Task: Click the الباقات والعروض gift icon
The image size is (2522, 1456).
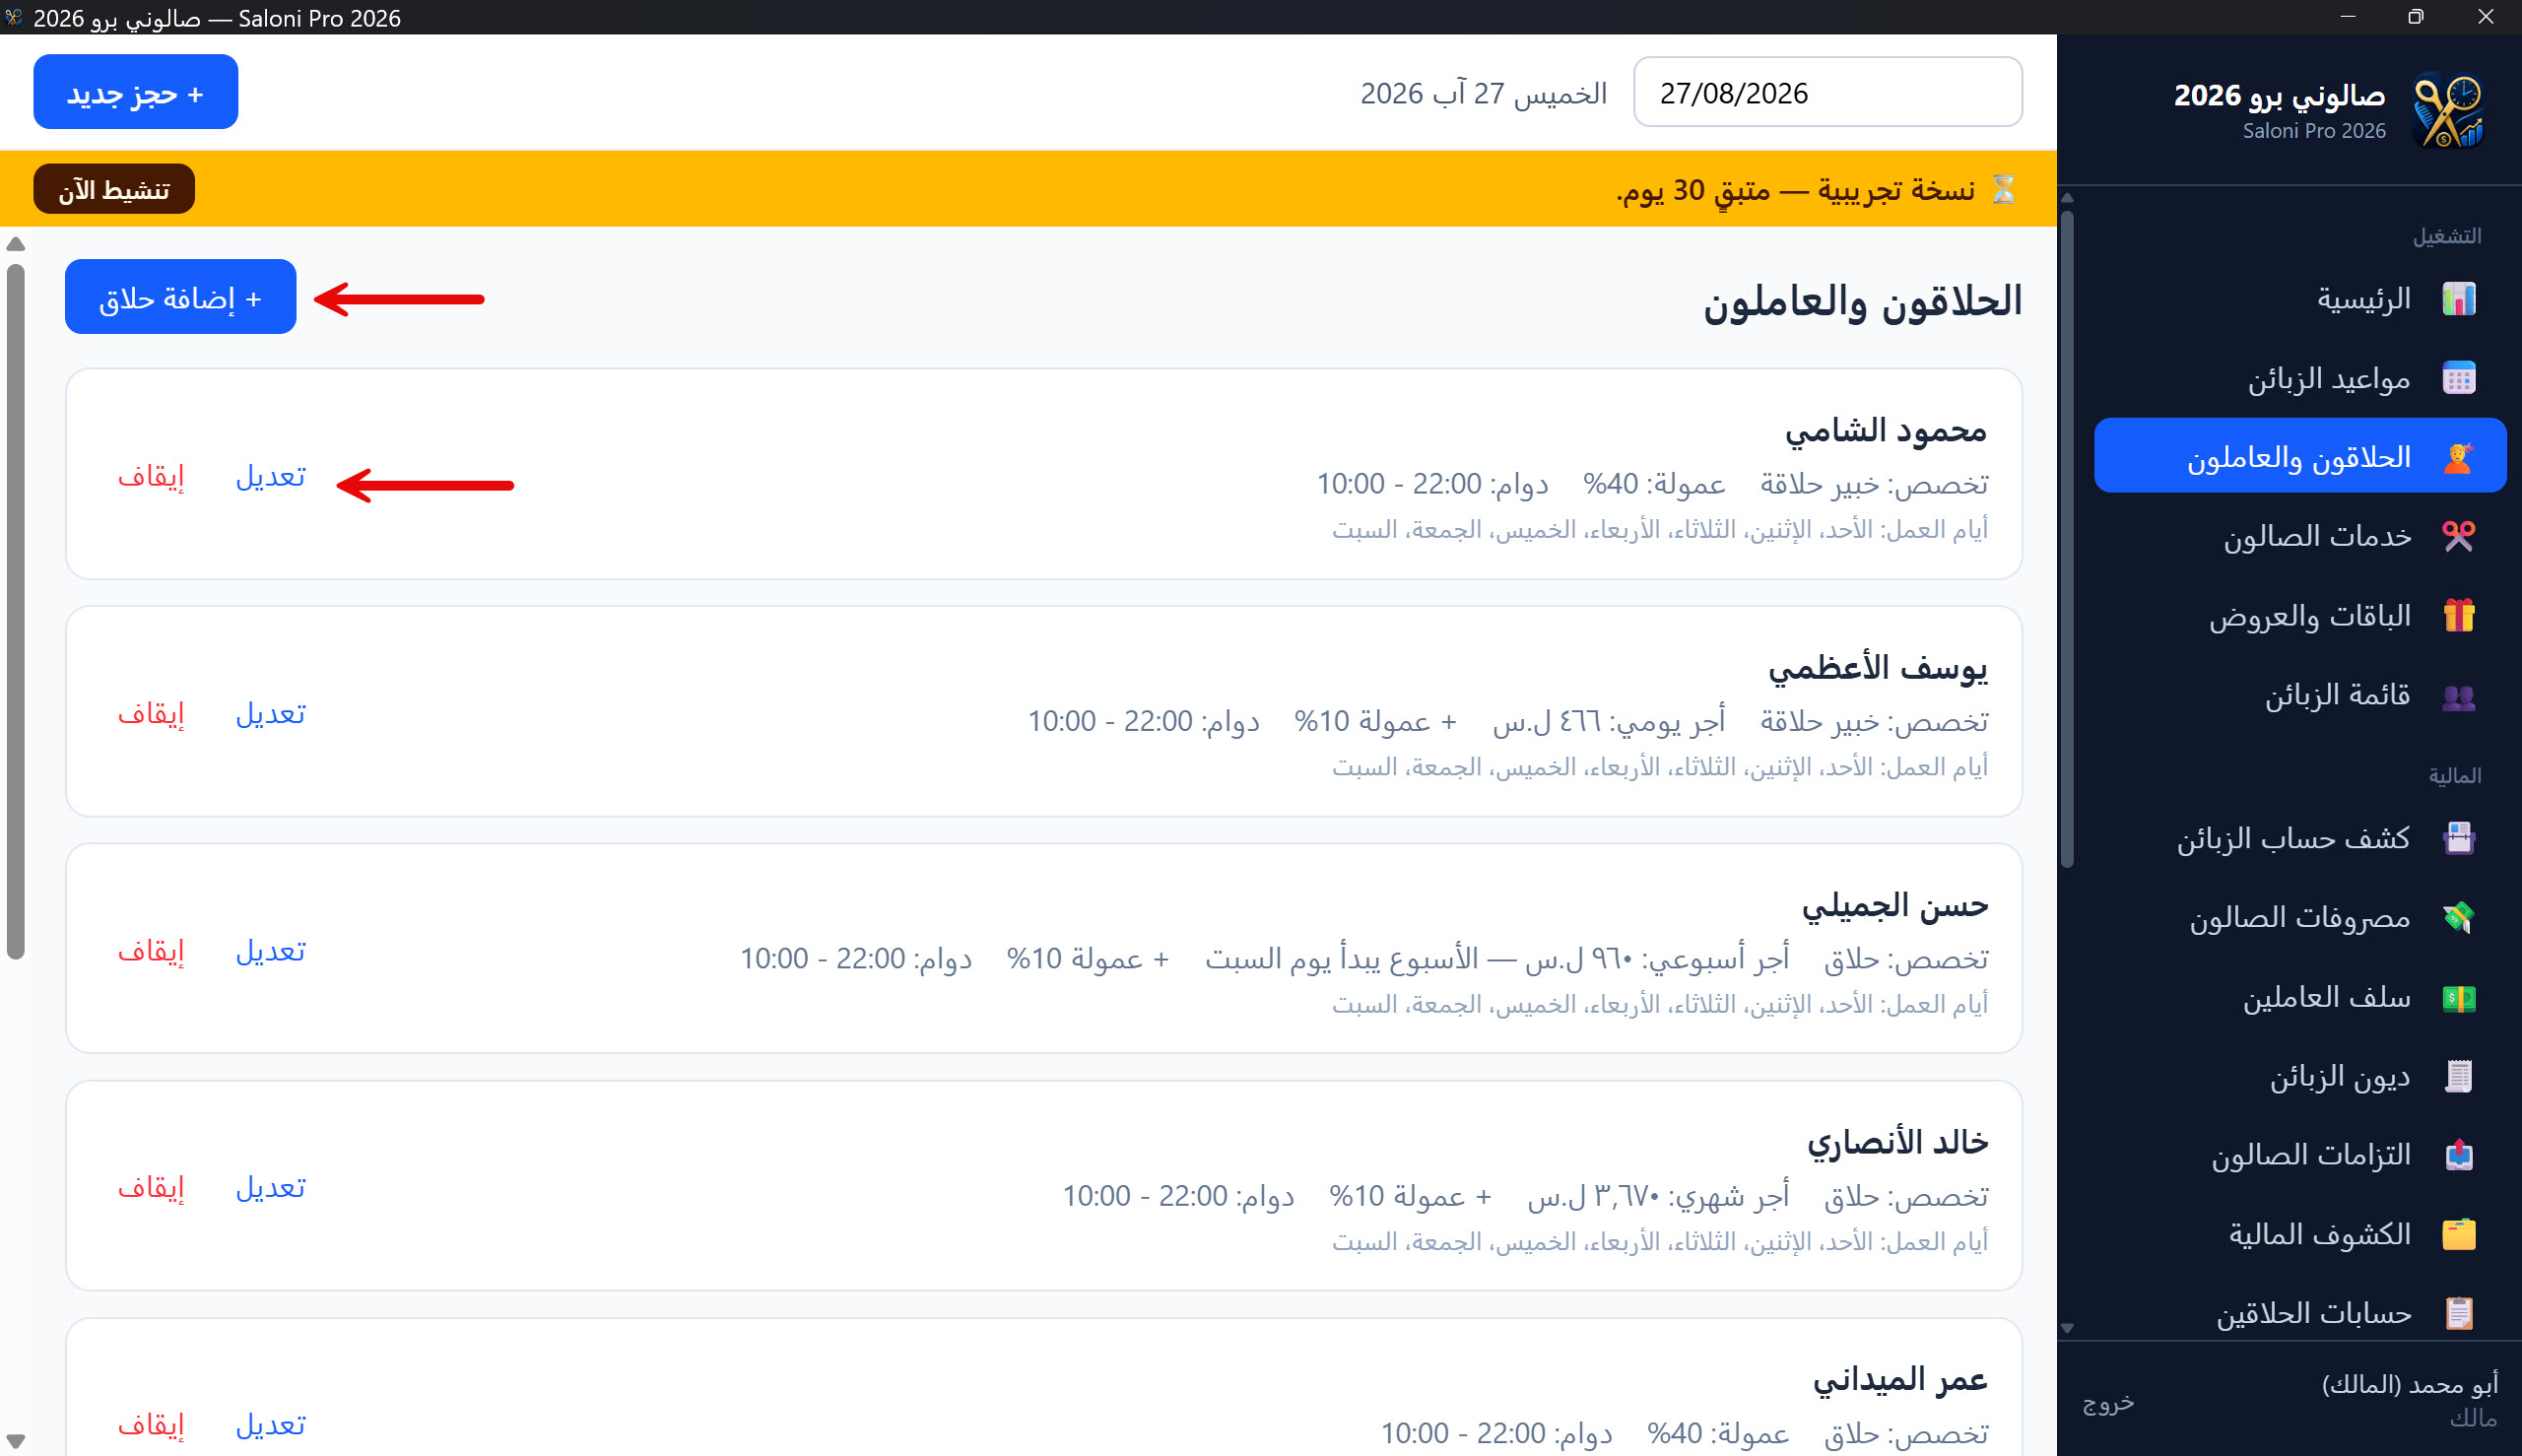Action: [2459, 615]
